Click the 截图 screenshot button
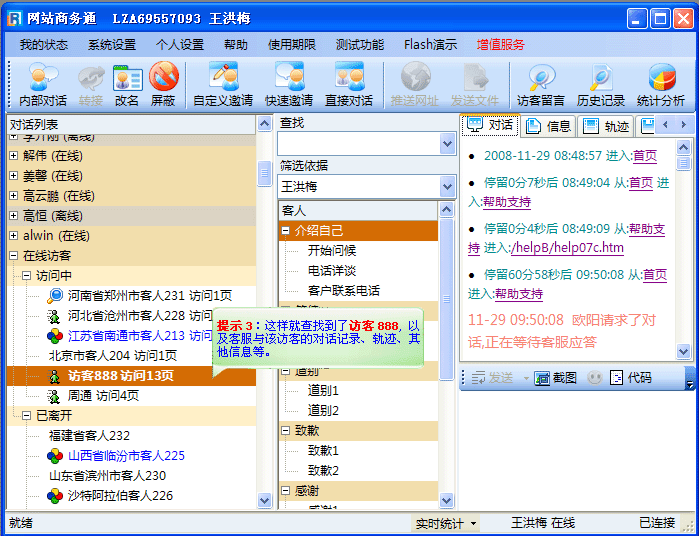699x536 pixels. pyautogui.click(x=555, y=378)
